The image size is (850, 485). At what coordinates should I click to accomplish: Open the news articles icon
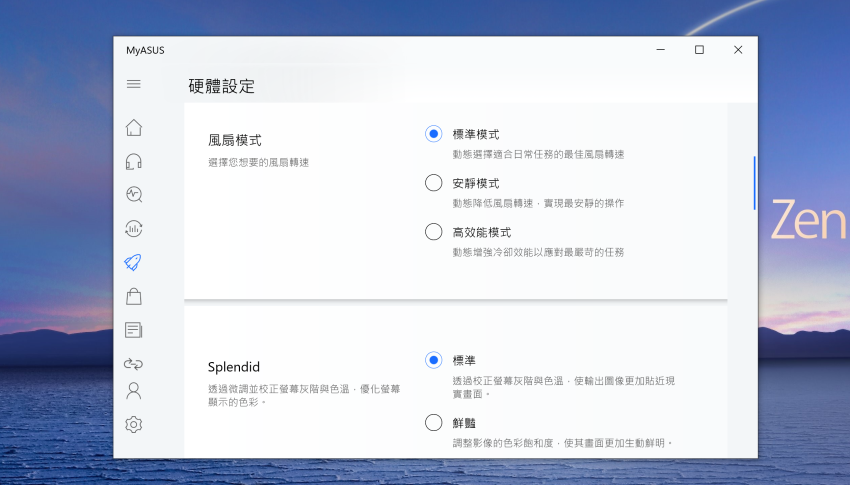pos(133,330)
